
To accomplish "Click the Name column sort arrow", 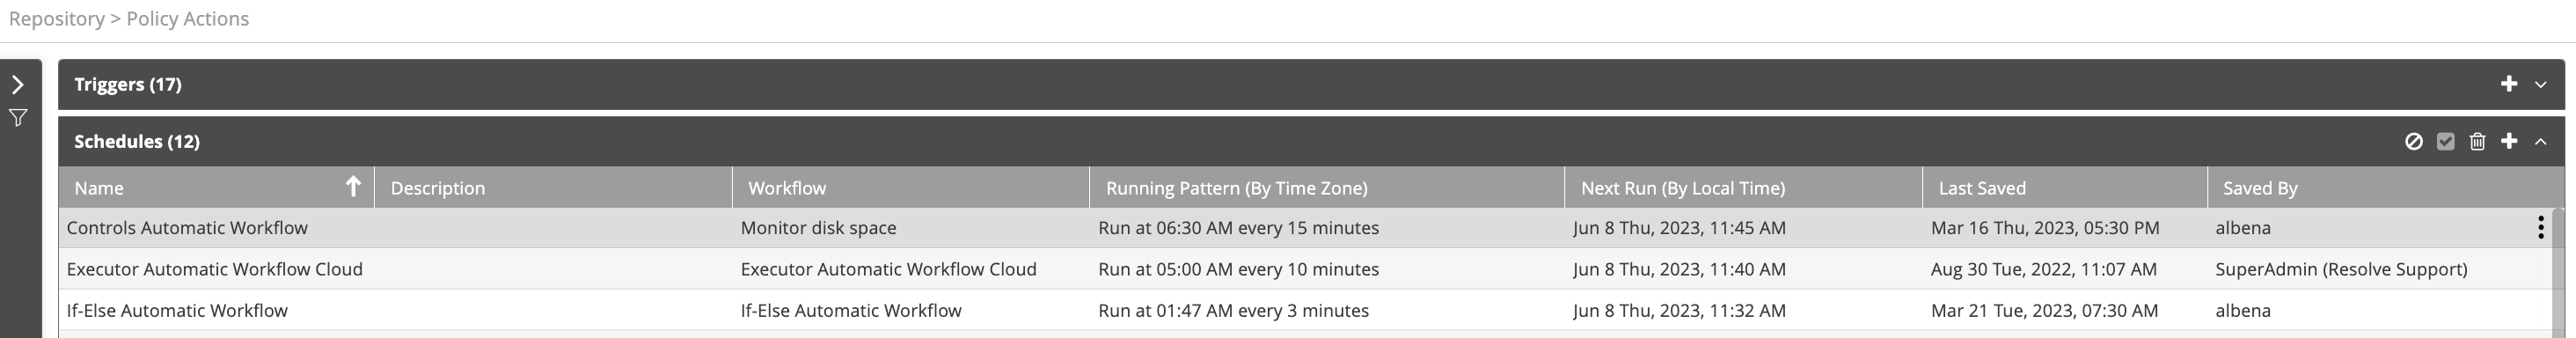I will click(353, 186).
